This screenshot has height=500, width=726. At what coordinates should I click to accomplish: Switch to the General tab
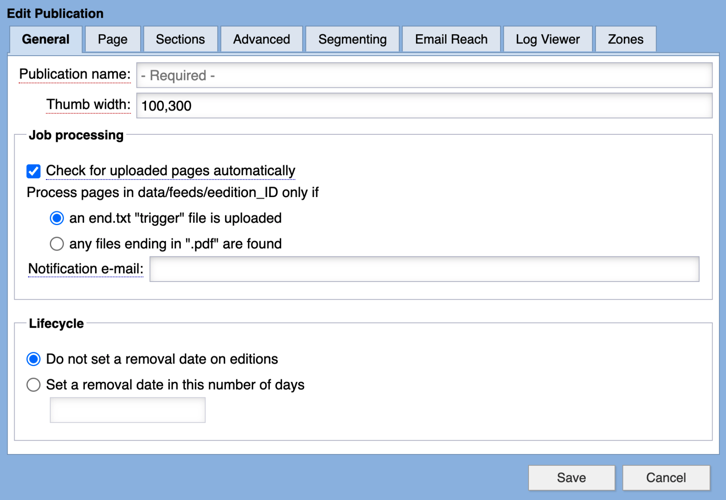(x=45, y=39)
